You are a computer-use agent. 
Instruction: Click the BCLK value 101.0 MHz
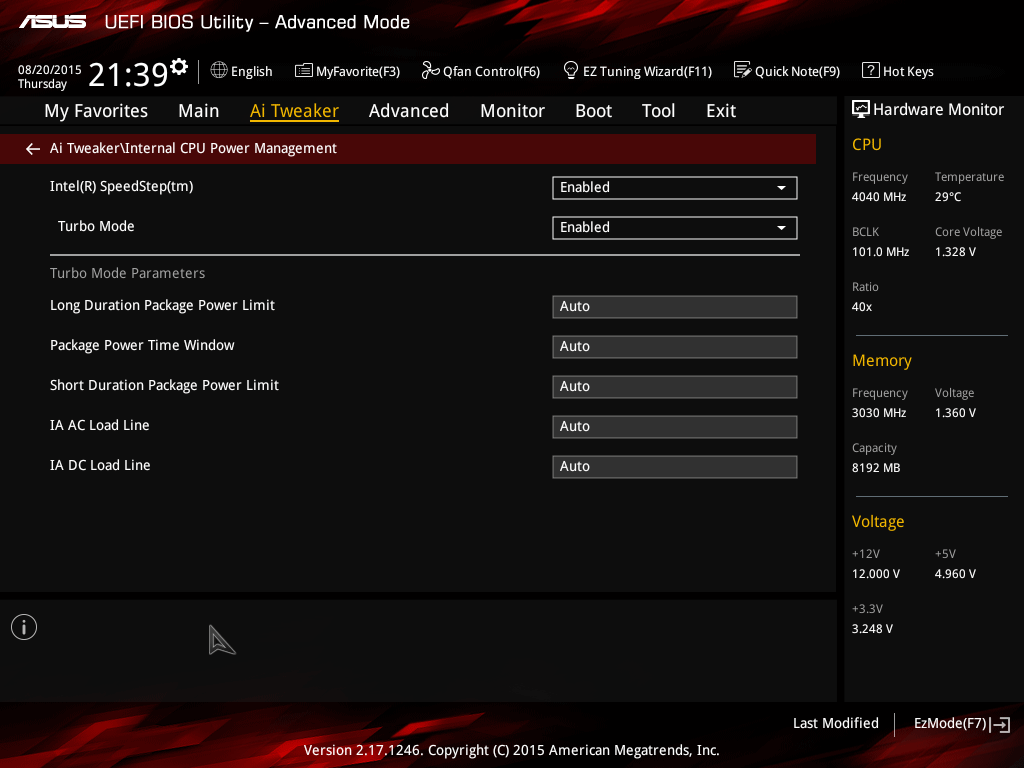tap(880, 251)
